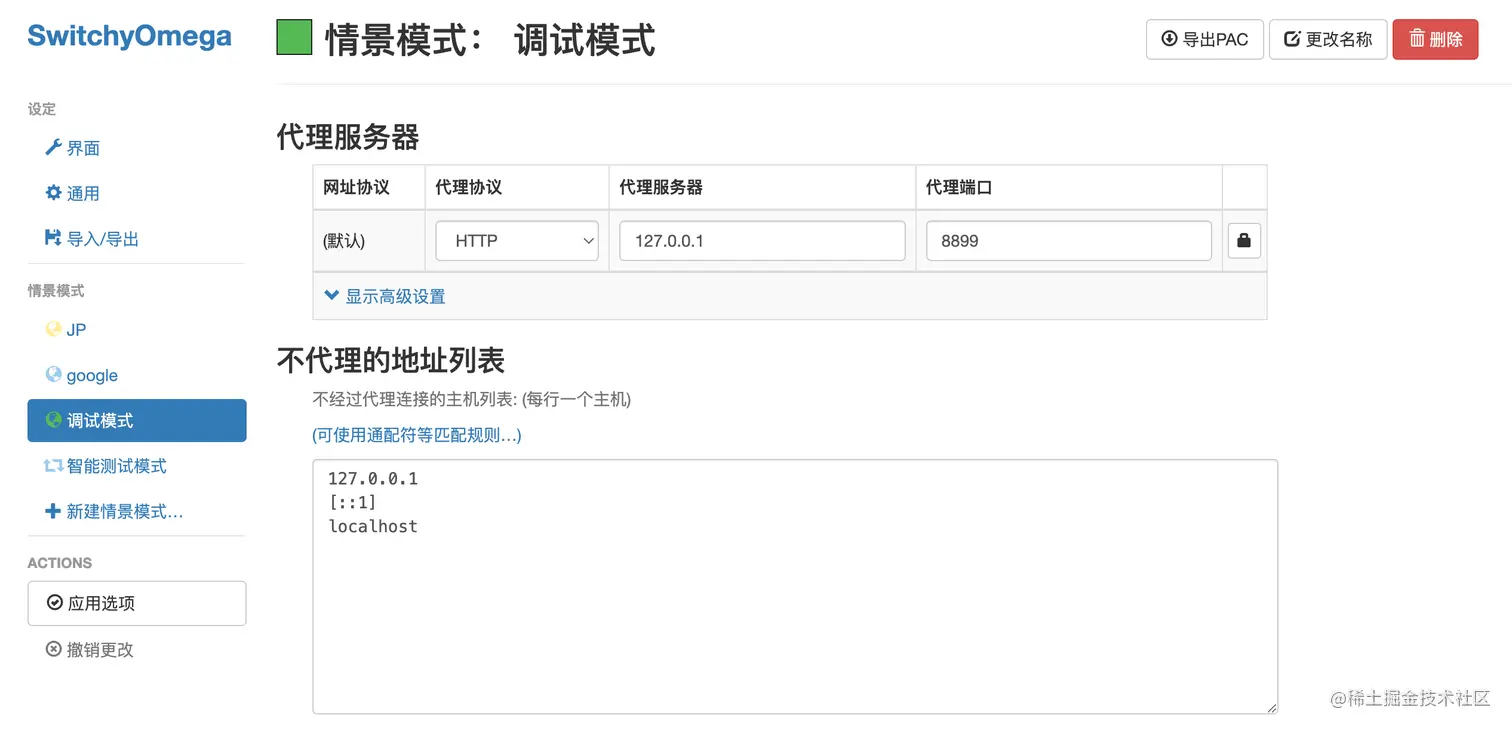The width and height of the screenshot is (1512, 730).
Task: Click the chevron beside 显示高级设置
Action: (x=332, y=296)
